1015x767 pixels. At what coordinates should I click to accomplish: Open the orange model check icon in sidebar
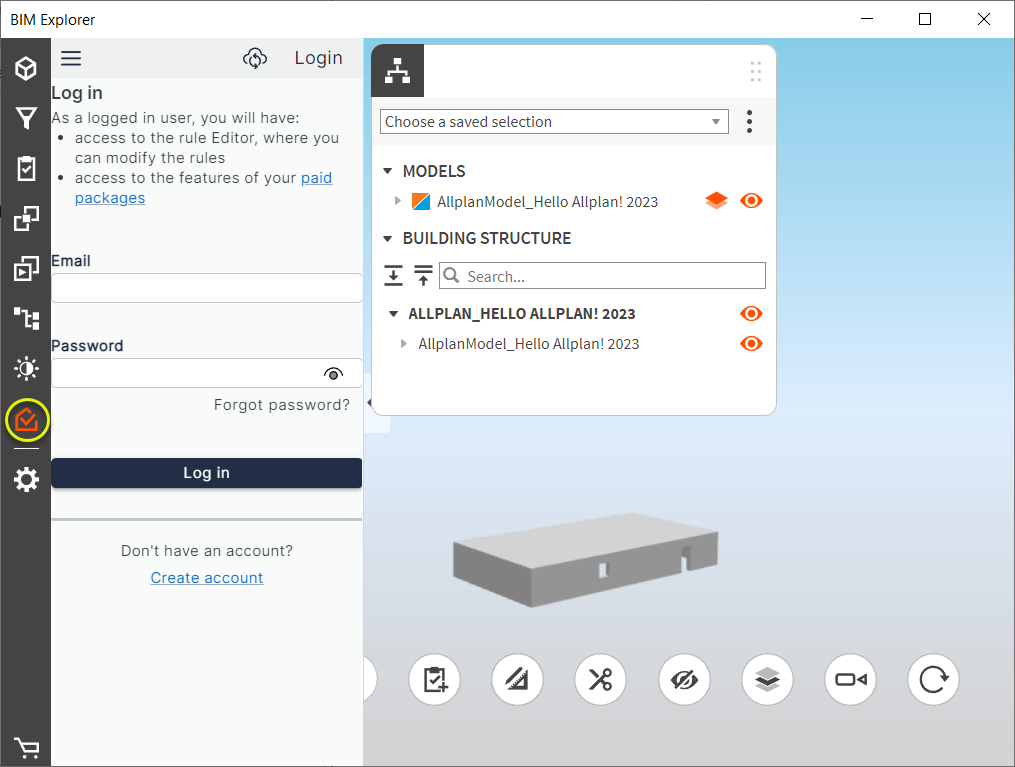27,421
